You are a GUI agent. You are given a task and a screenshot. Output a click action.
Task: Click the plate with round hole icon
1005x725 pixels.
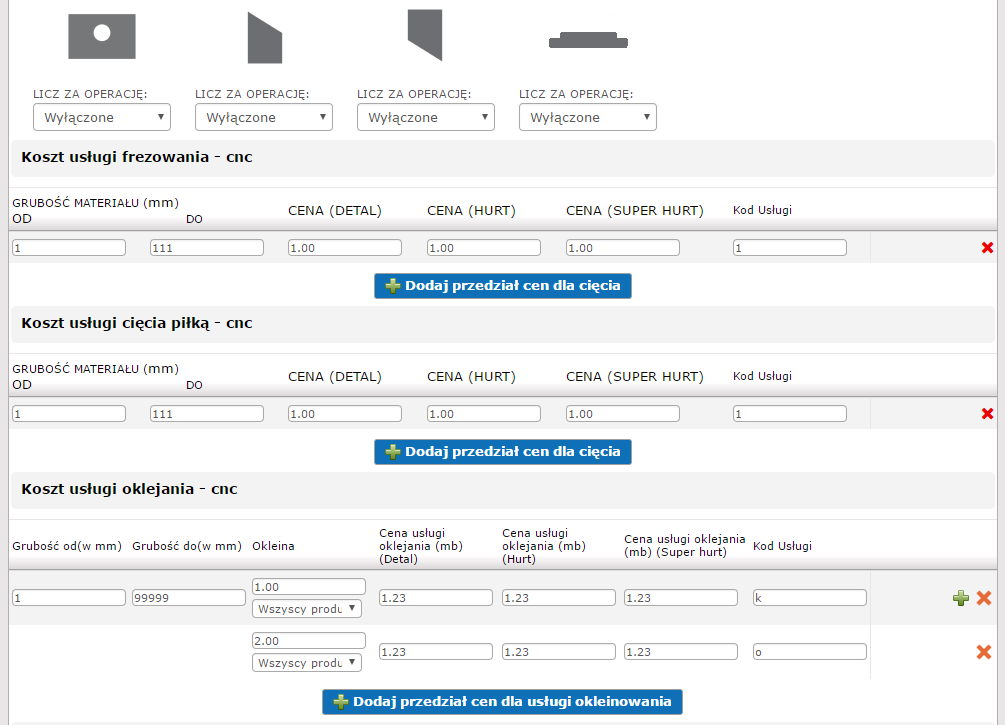tap(102, 35)
